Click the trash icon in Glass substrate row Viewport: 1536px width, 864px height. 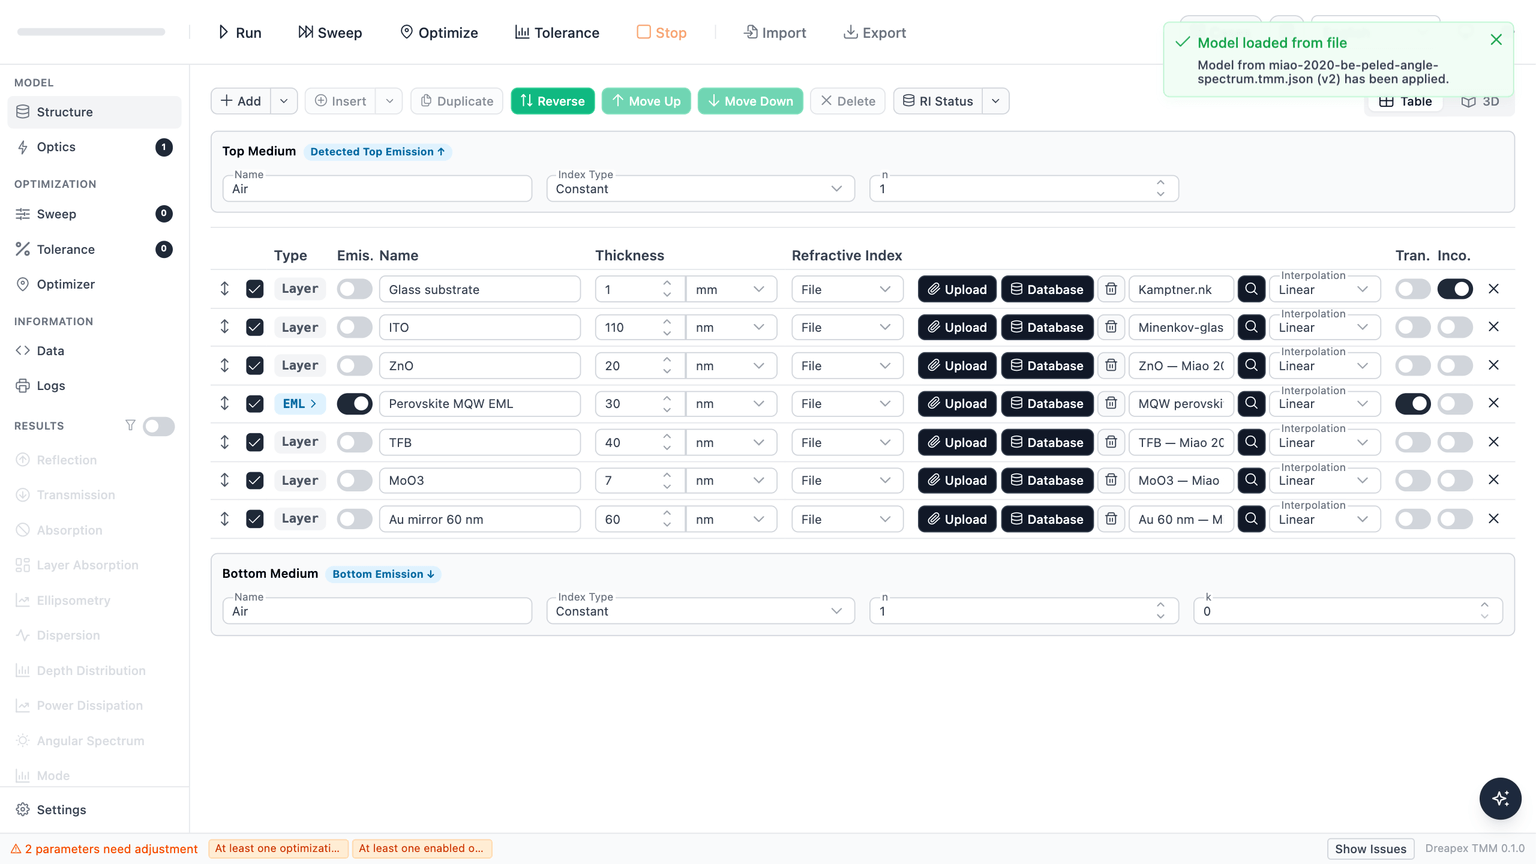tap(1111, 289)
